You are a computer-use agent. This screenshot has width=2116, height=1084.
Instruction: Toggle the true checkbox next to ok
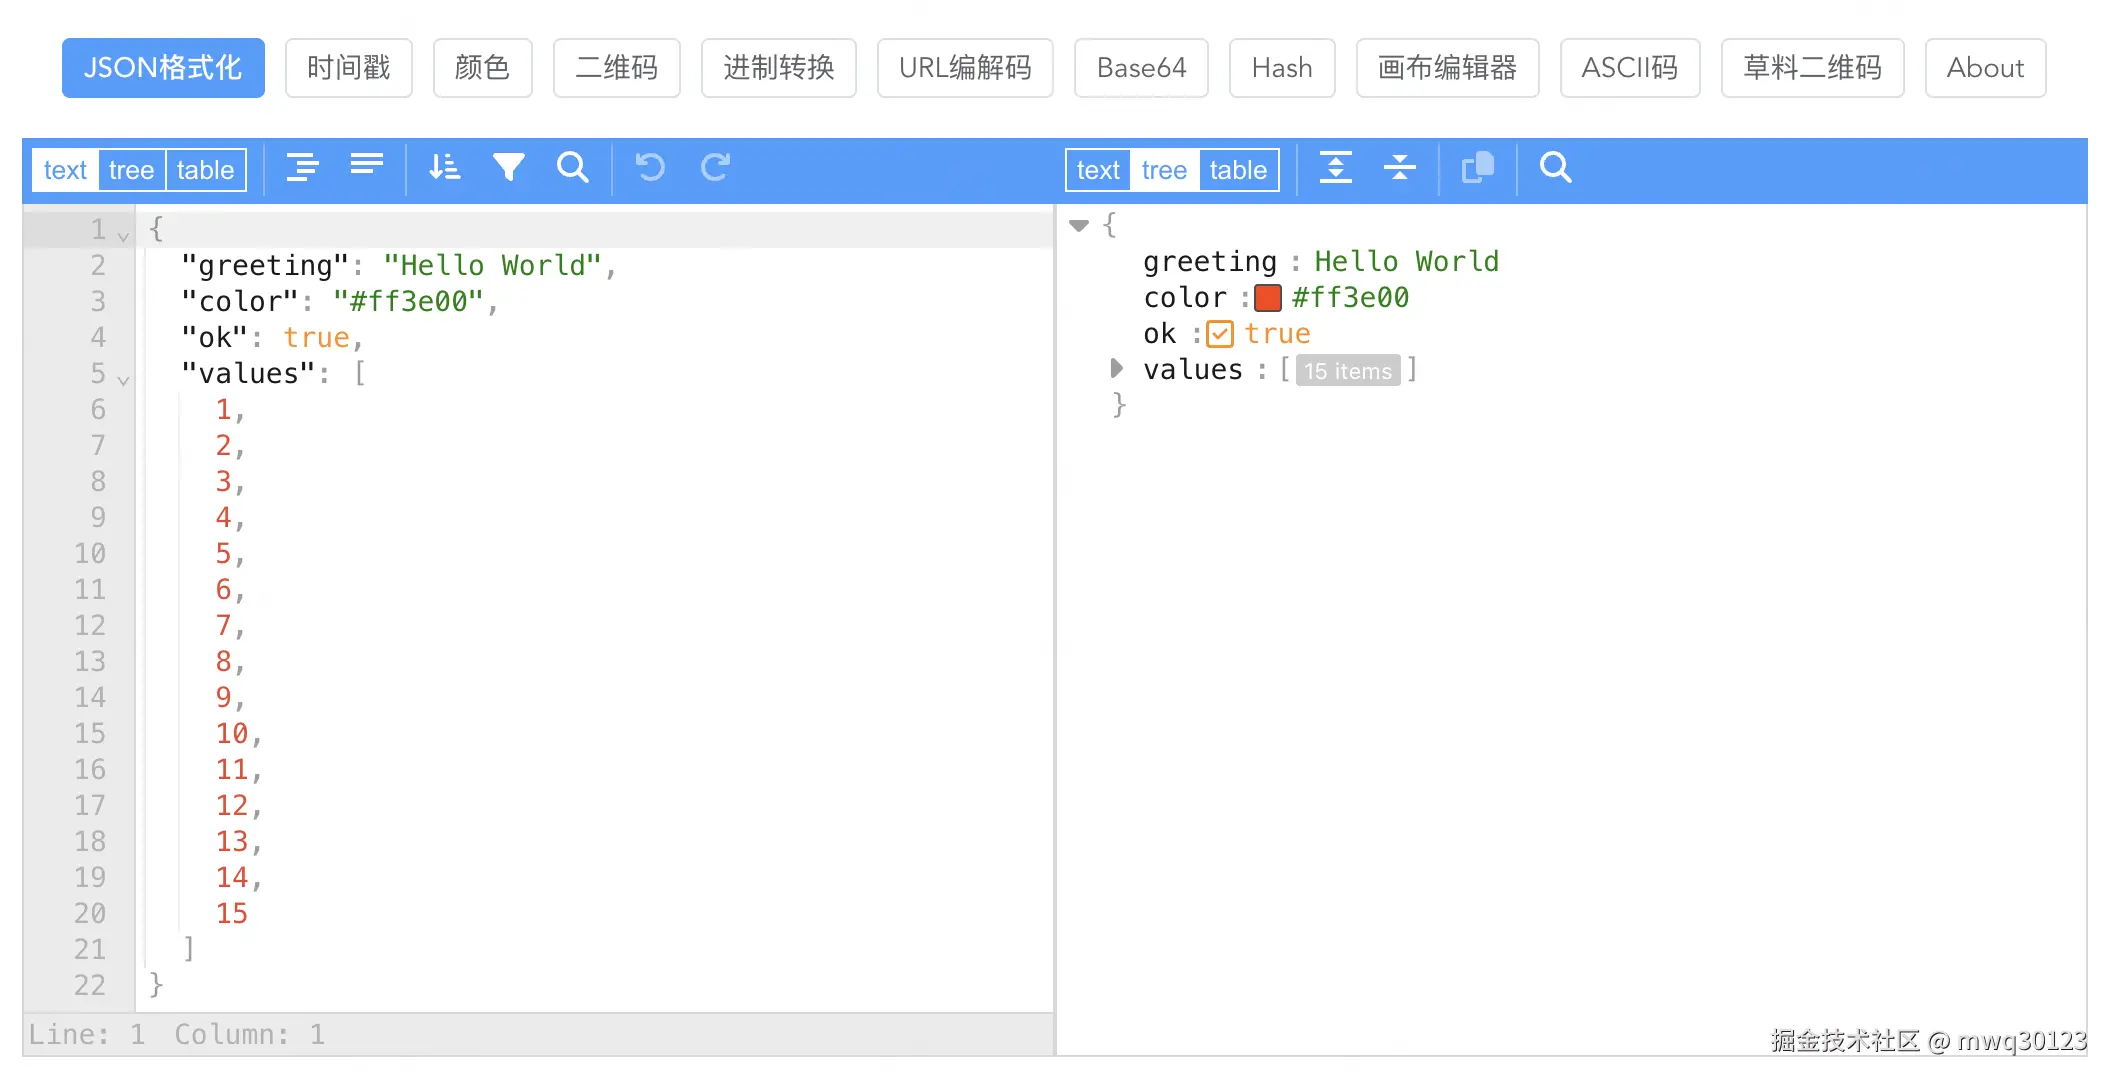click(x=1220, y=333)
